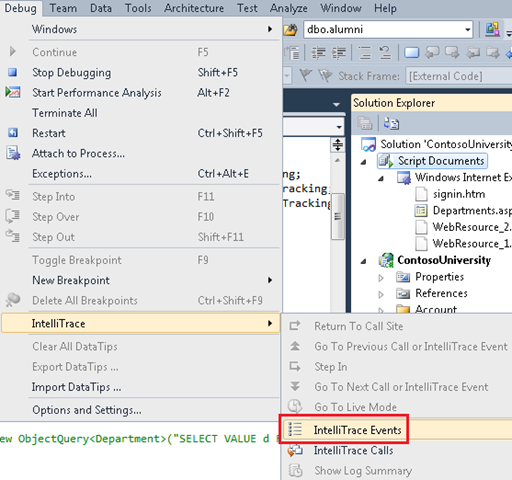Click the Stack Frame External Code field
The width and height of the screenshot is (512, 480).
[458, 76]
